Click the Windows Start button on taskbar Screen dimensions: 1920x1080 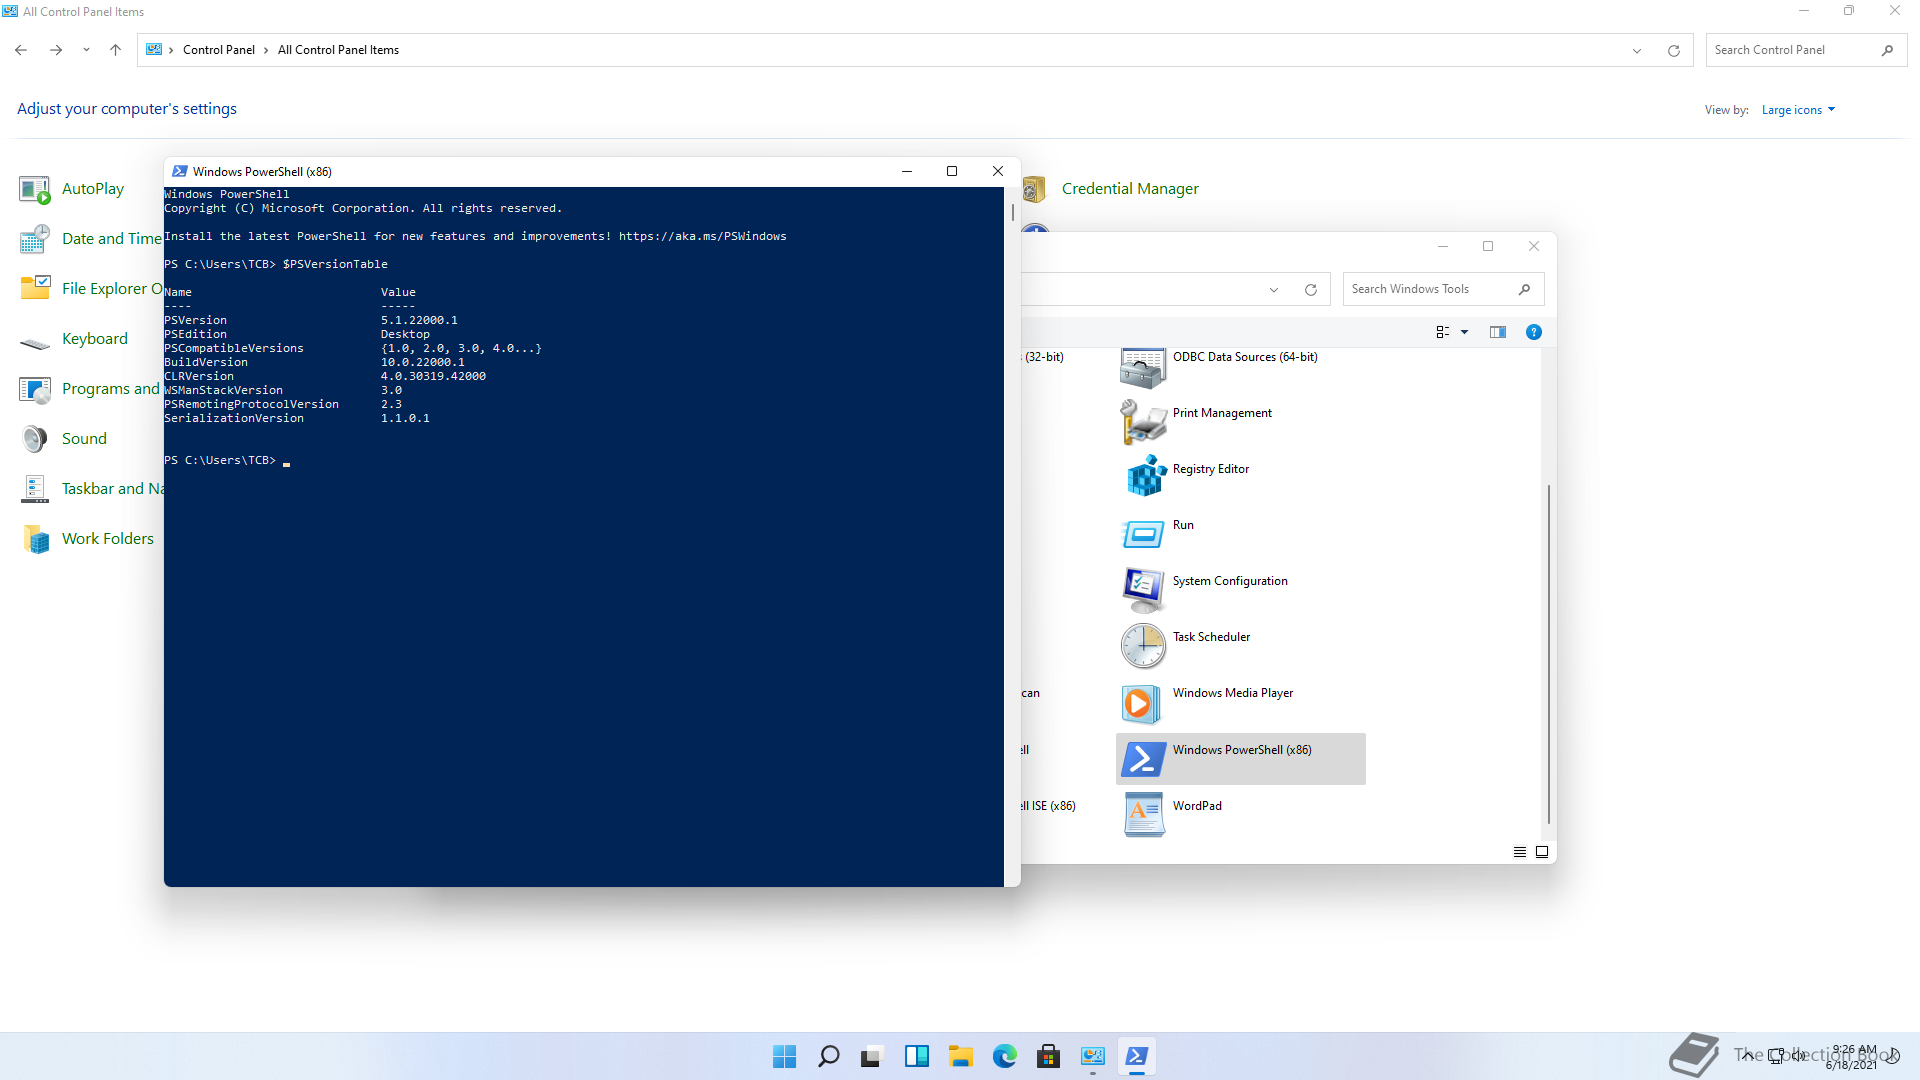click(x=785, y=1056)
